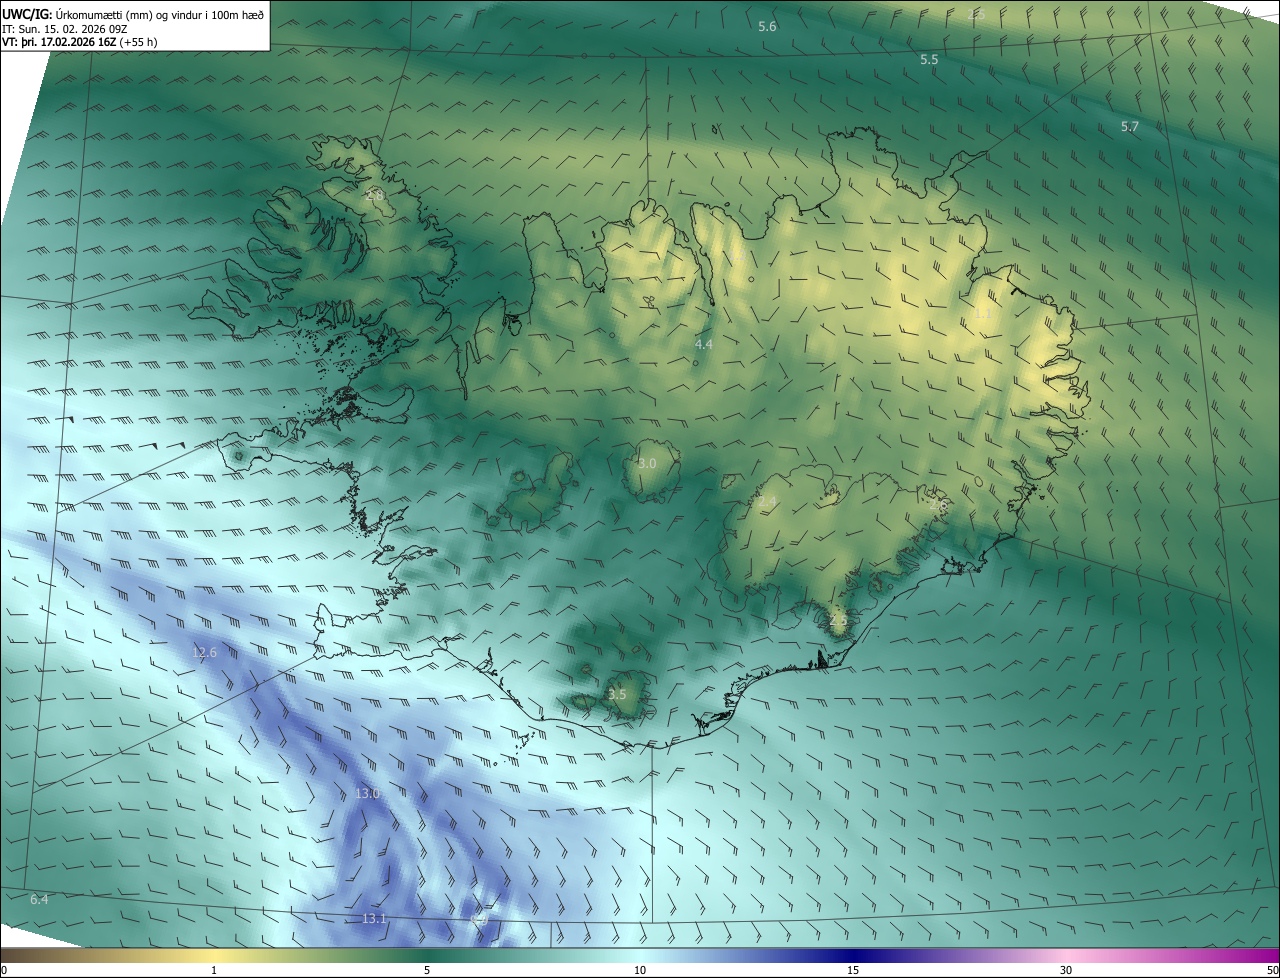This screenshot has height=978, width=1280.
Task: Click the initial time 'IT: Sun. 15. 02. 2026 09Z'
Action: (65, 29)
